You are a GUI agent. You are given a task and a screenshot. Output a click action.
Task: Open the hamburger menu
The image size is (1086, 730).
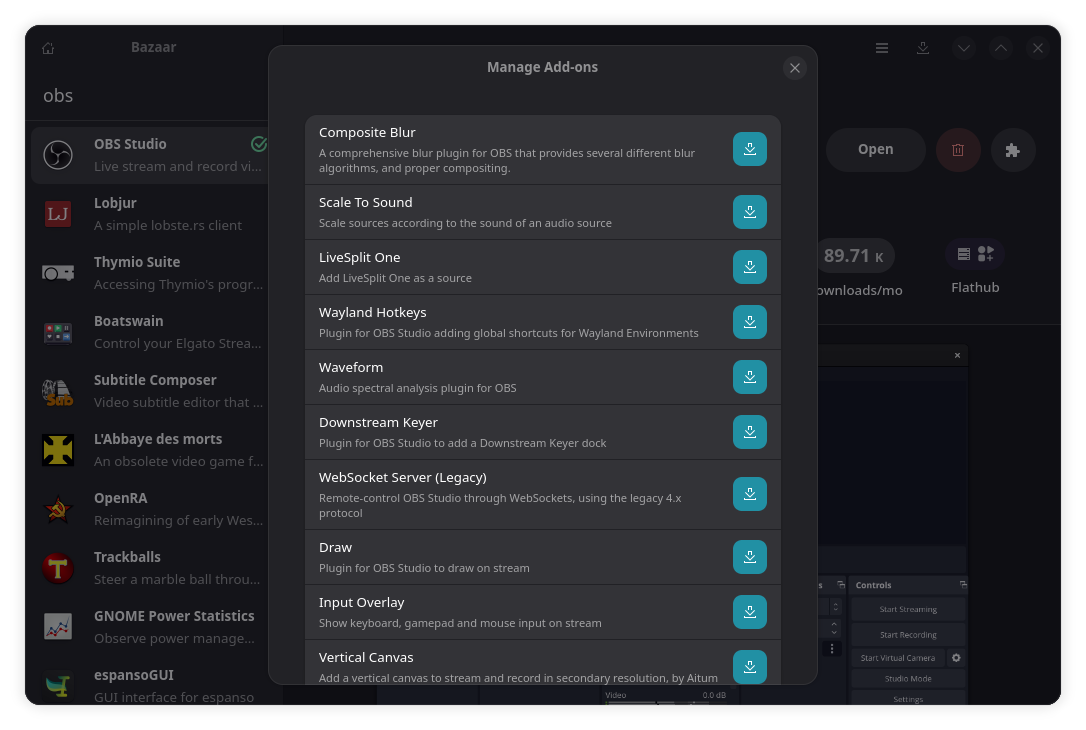coord(881,47)
